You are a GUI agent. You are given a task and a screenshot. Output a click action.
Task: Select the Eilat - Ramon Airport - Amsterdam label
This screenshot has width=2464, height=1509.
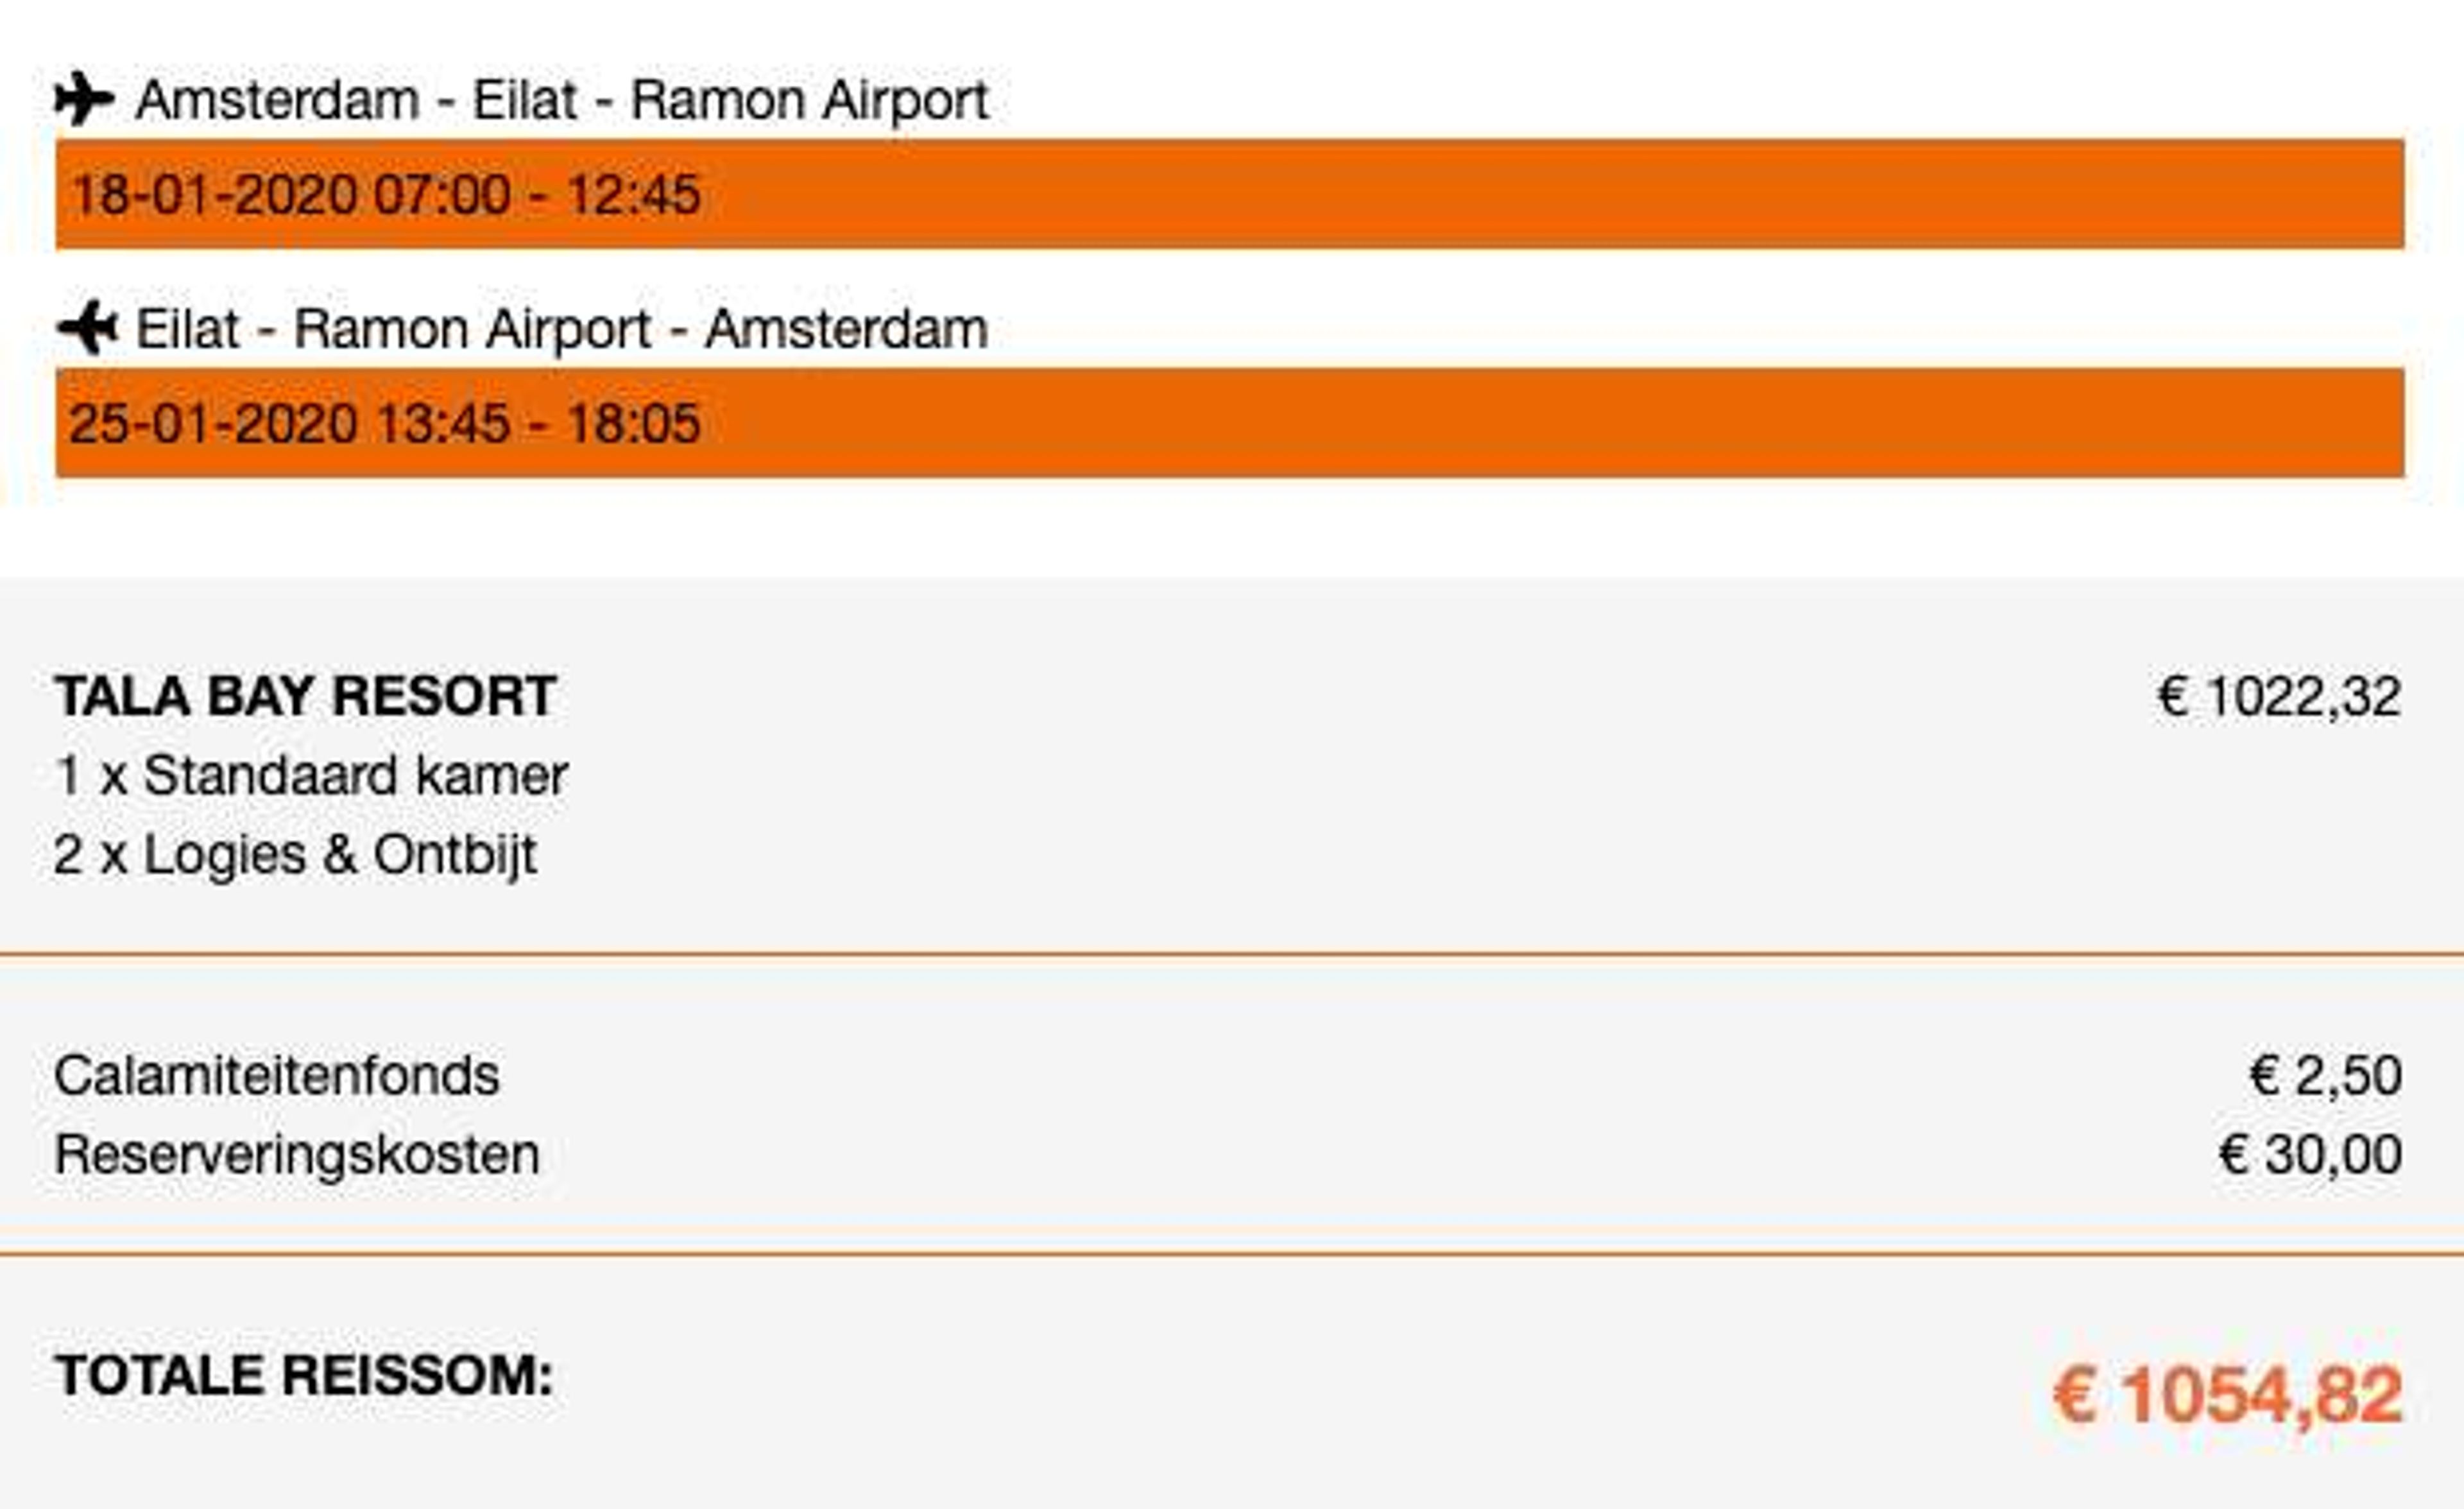point(562,329)
